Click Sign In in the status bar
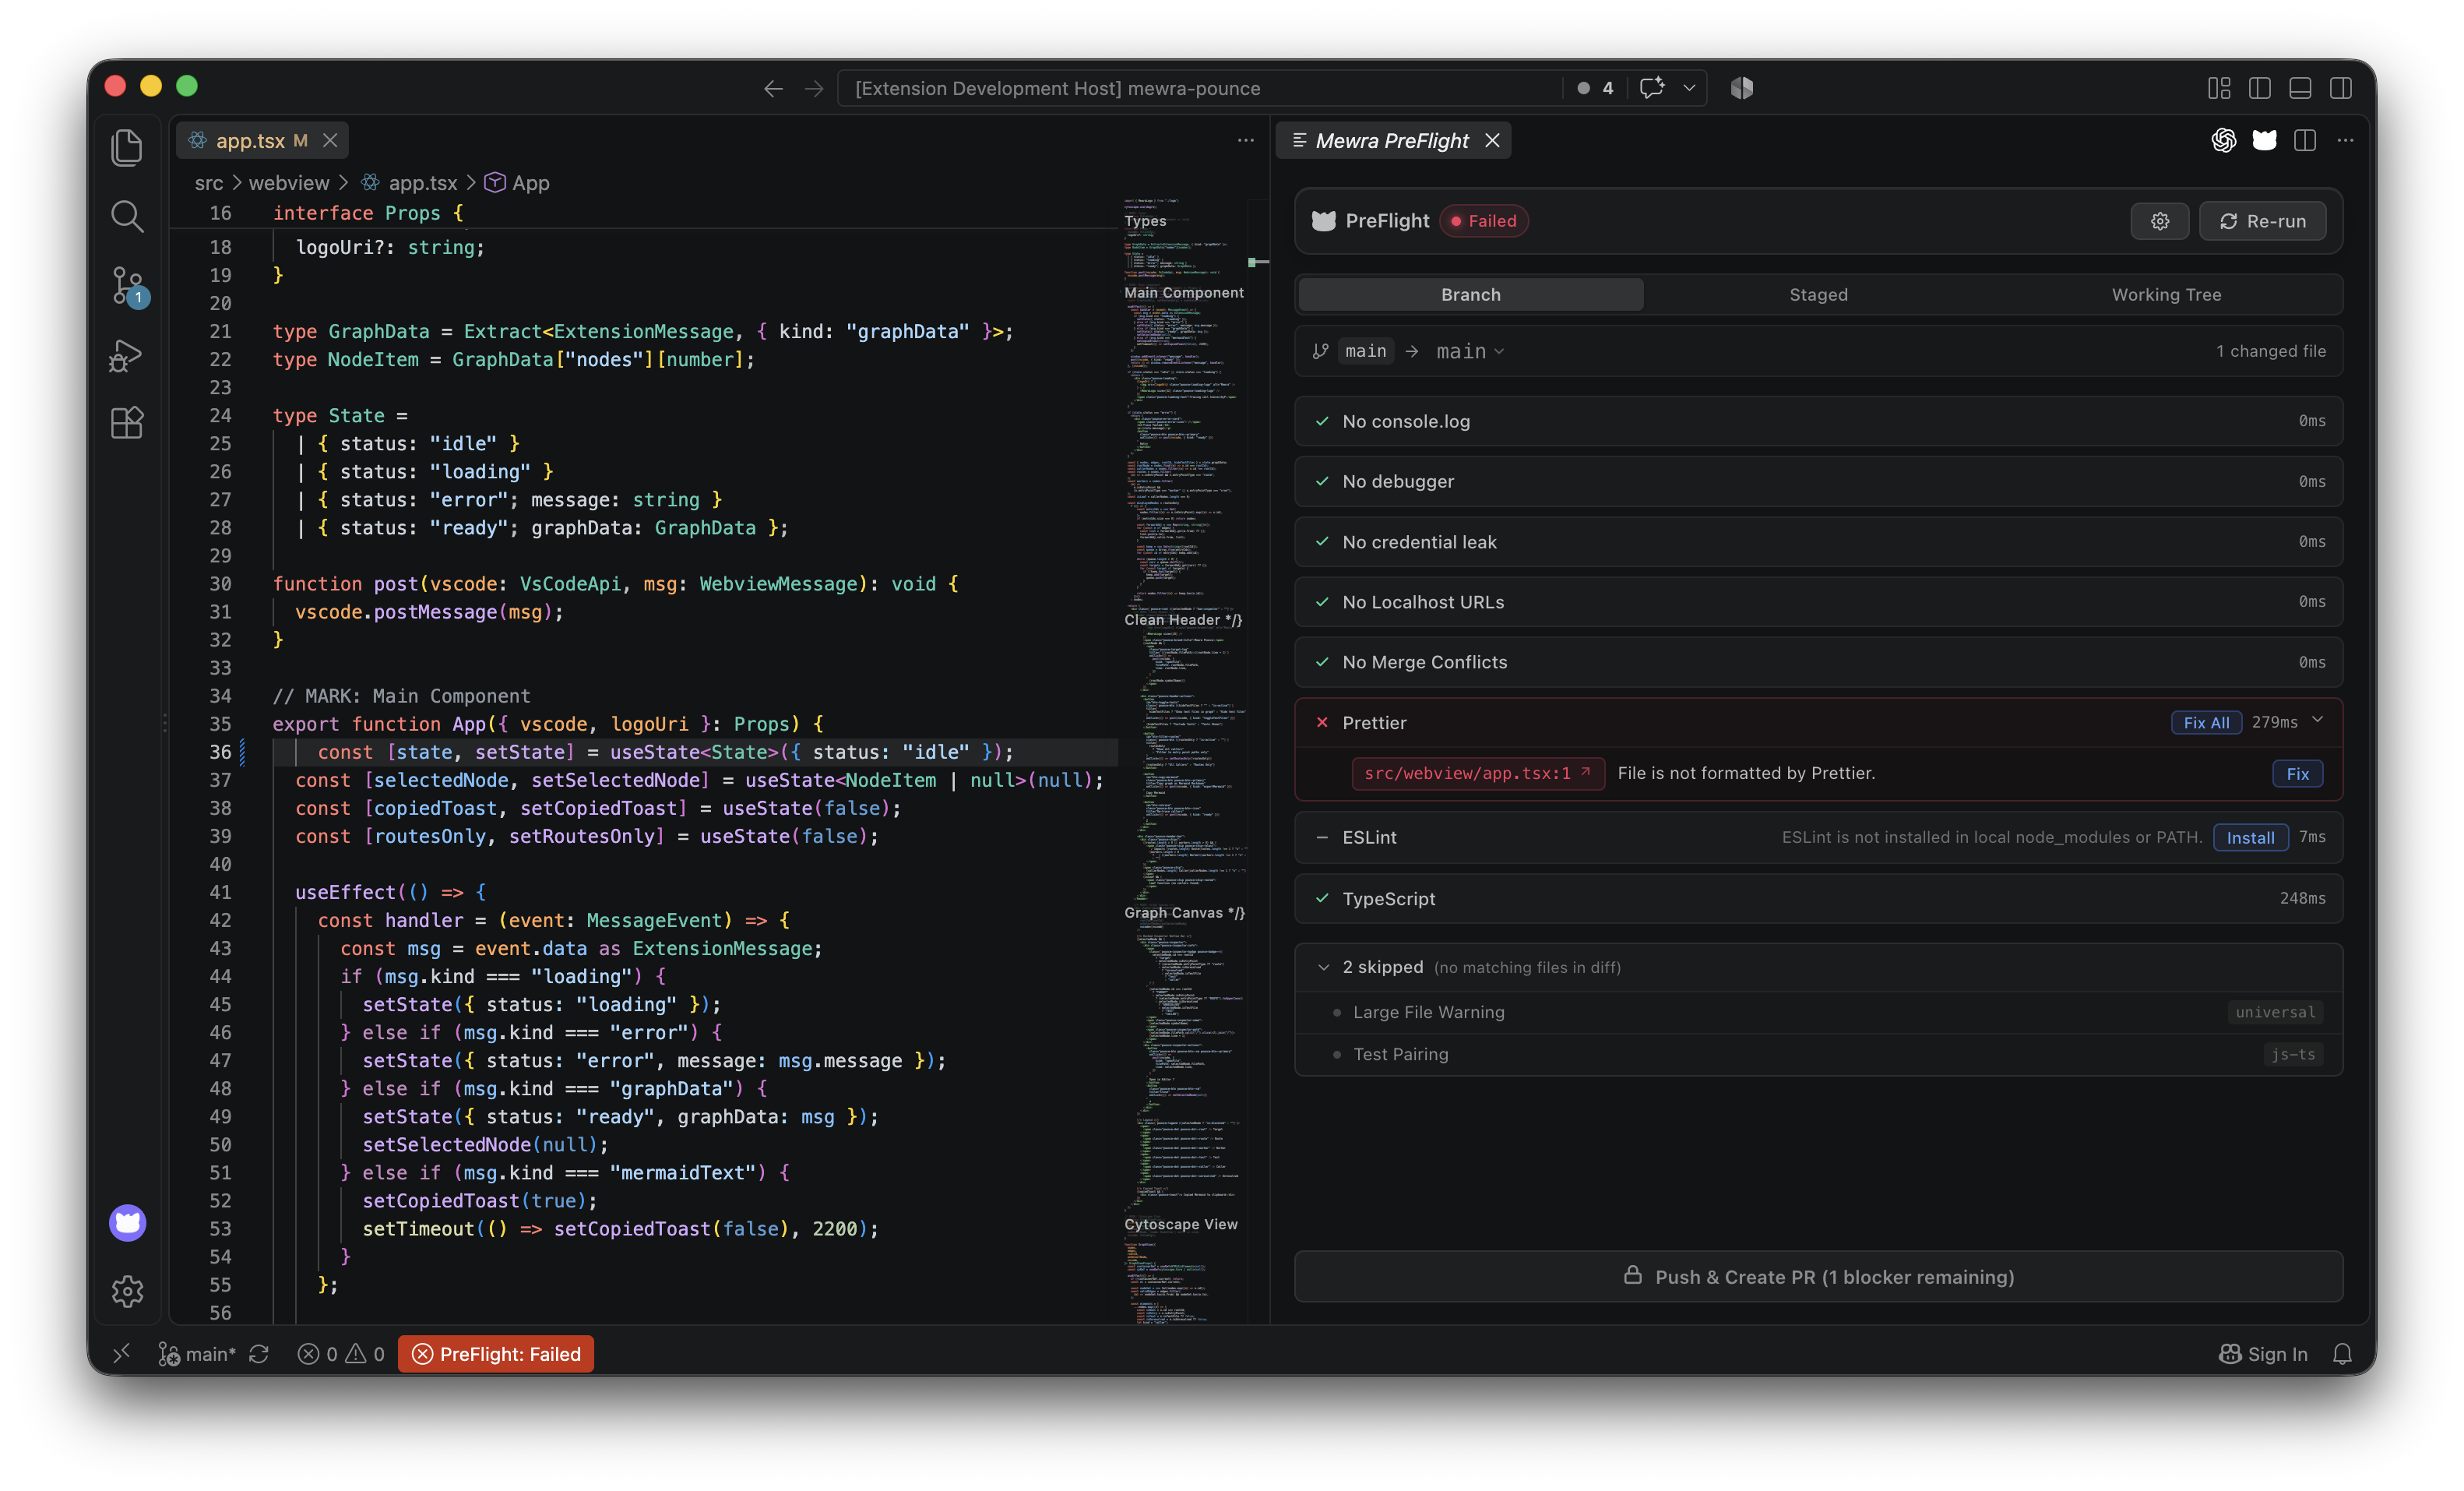The height and width of the screenshot is (1491, 2464). coord(2264,1353)
